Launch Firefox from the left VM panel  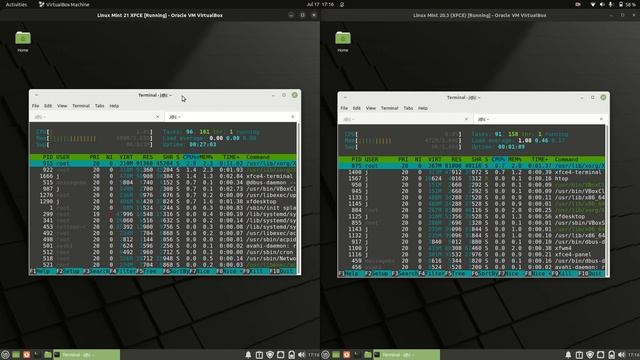(x=27, y=355)
